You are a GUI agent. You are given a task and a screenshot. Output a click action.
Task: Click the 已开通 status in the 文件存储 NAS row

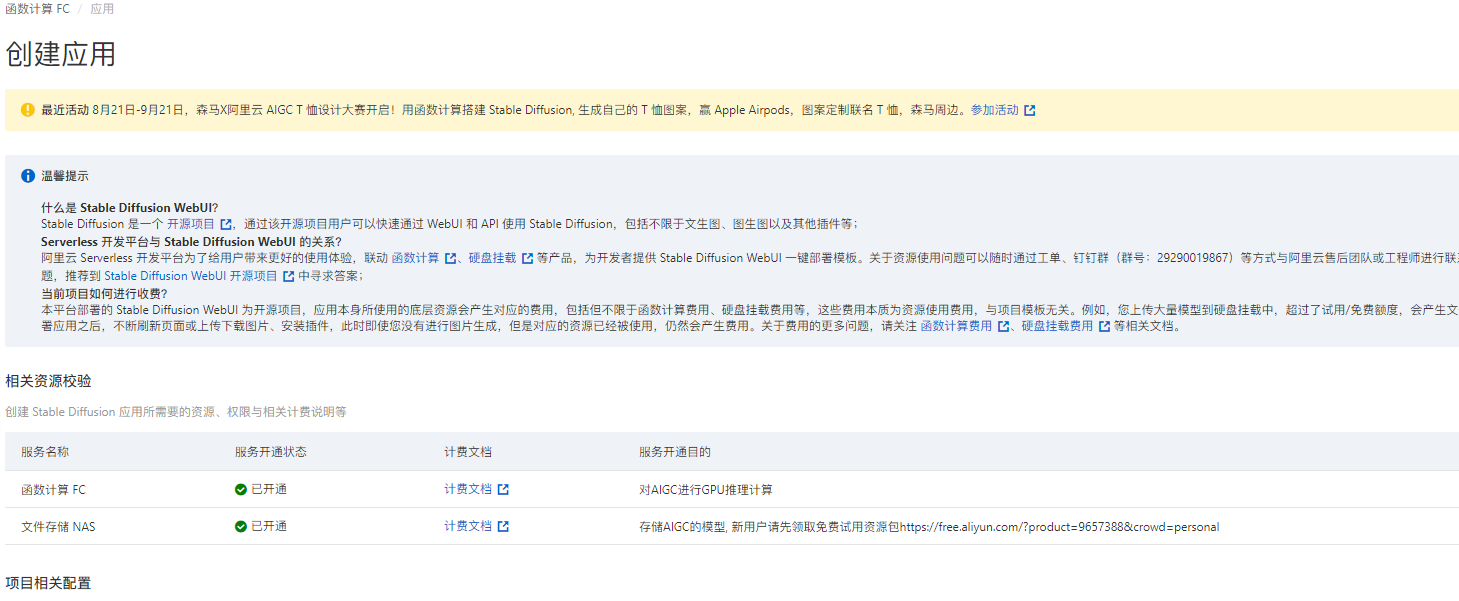point(269,526)
